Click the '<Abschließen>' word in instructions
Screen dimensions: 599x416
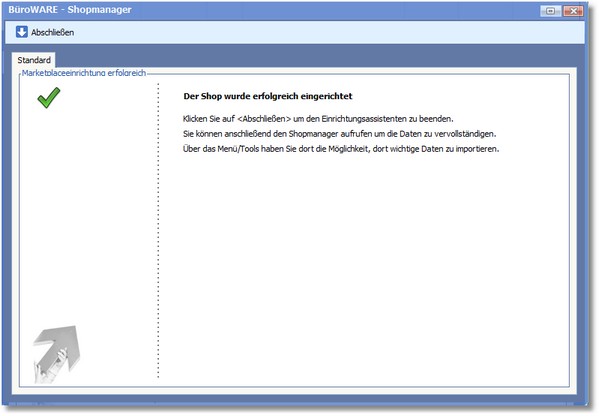tap(264, 119)
